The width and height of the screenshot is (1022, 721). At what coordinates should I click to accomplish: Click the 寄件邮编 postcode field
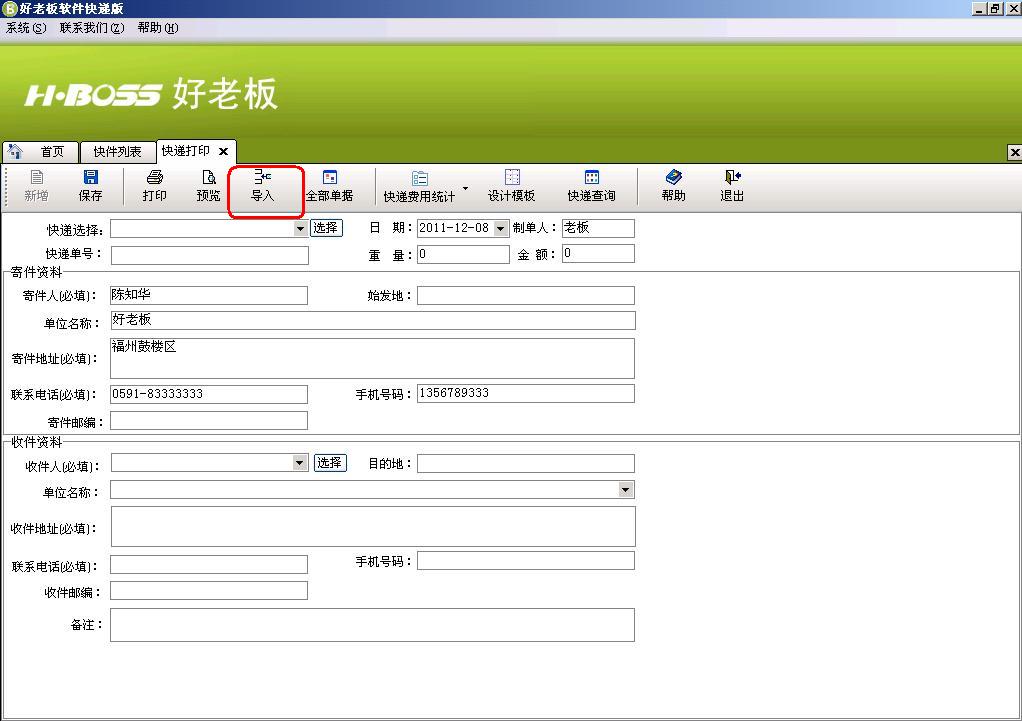[209, 420]
